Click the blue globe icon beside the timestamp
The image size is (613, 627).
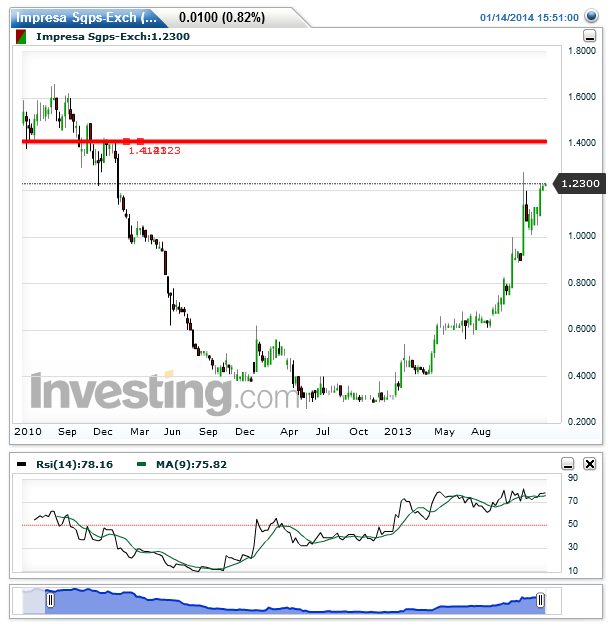pyautogui.click(x=591, y=16)
